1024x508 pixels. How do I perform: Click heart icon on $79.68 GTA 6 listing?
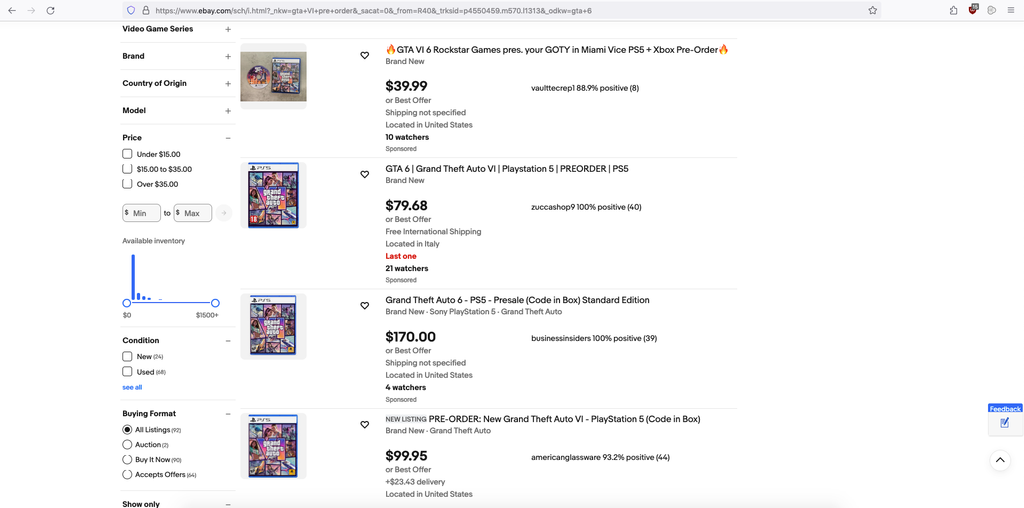click(364, 174)
